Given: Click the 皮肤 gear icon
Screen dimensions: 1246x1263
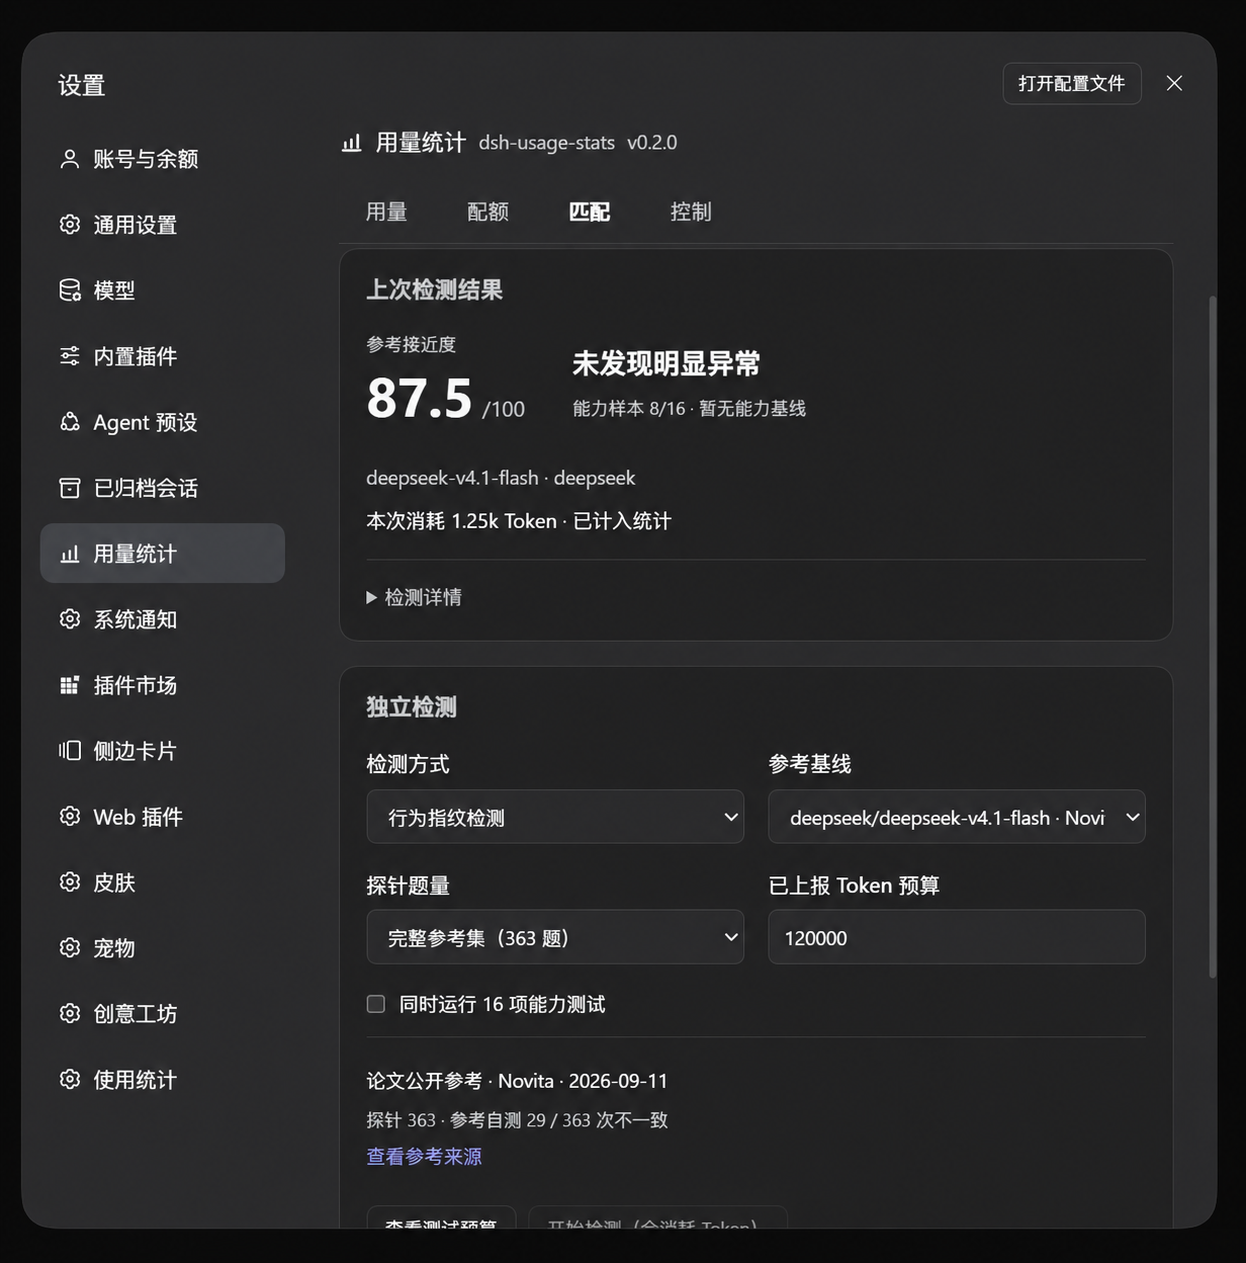Looking at the screenshot, I should coord(69,882).
